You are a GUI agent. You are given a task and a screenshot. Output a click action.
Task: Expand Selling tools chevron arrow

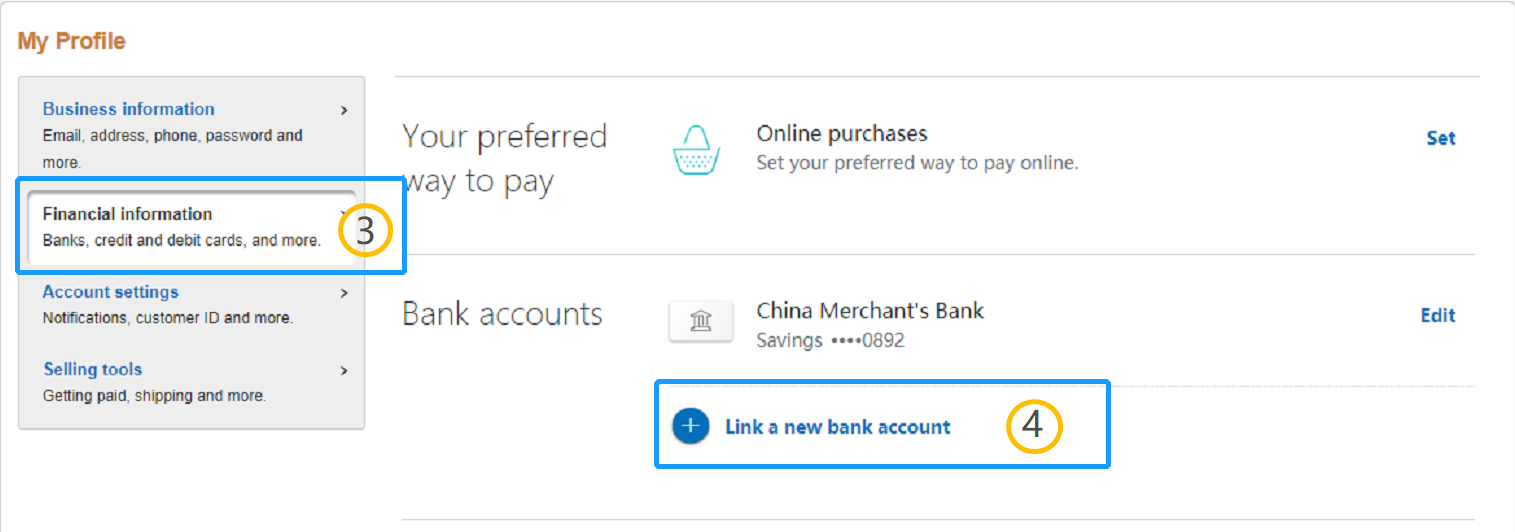click(x=344, y=370)
